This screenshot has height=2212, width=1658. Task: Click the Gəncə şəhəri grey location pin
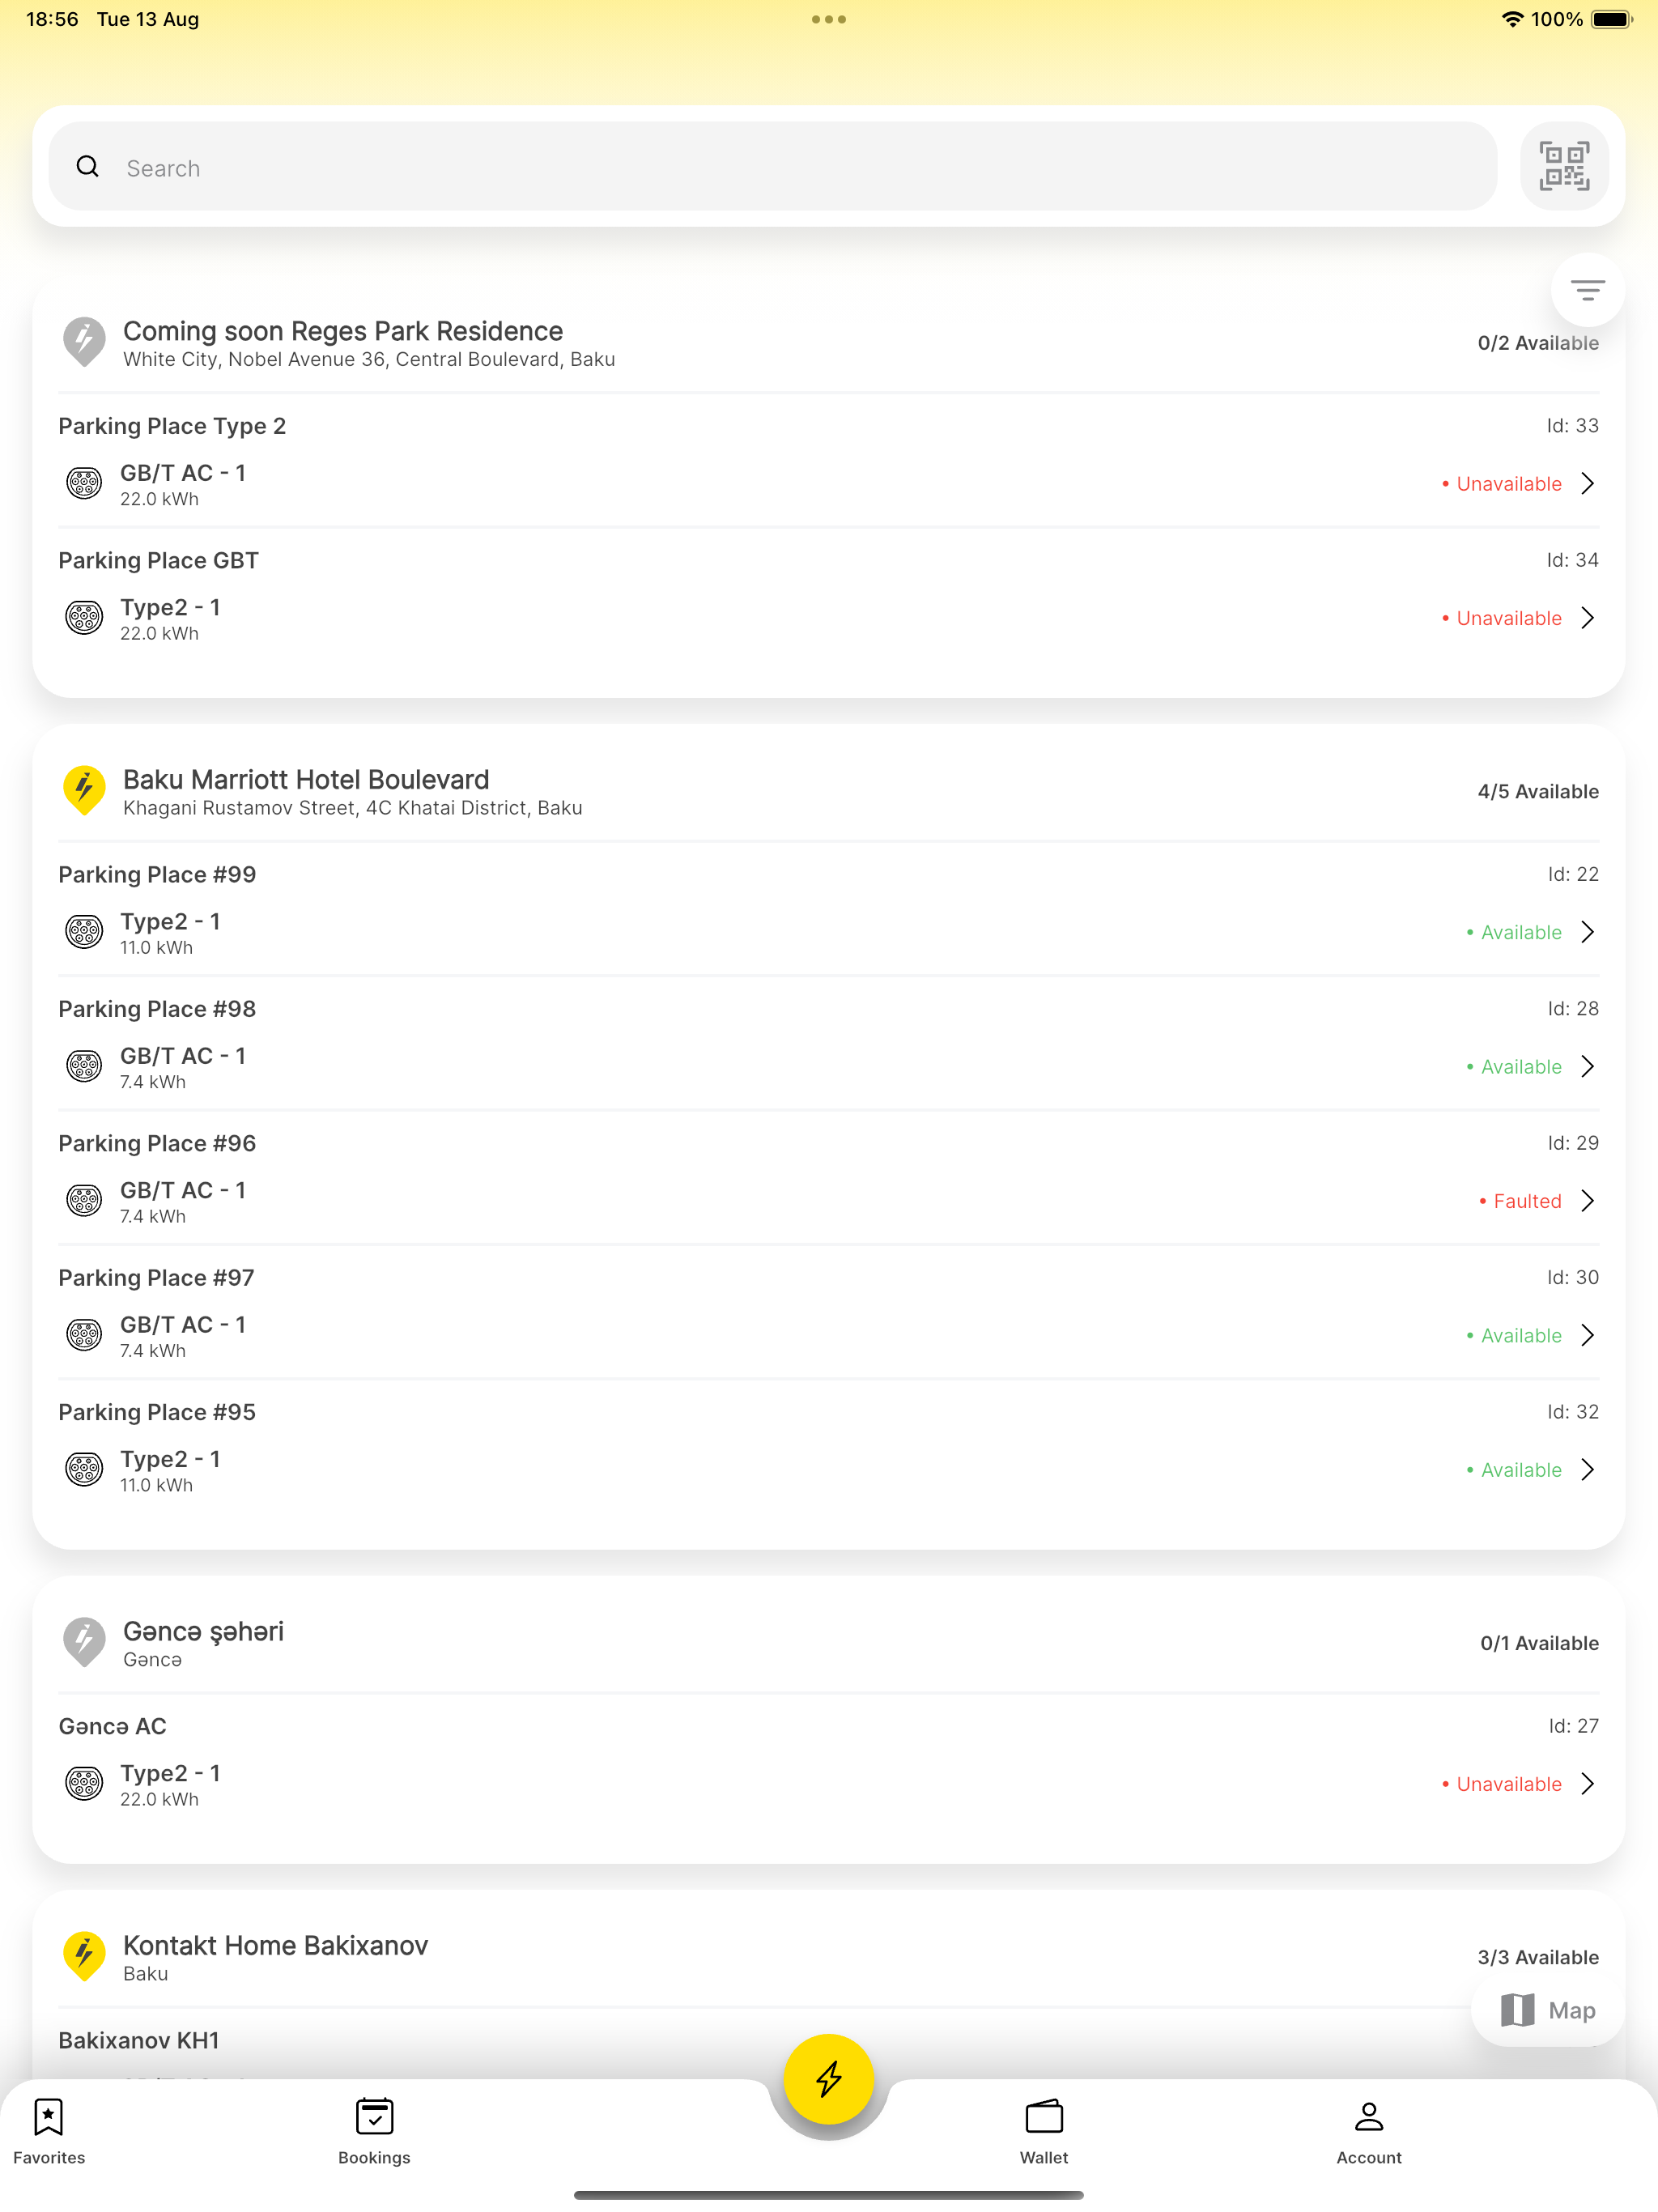click(x=84, y=1642)
